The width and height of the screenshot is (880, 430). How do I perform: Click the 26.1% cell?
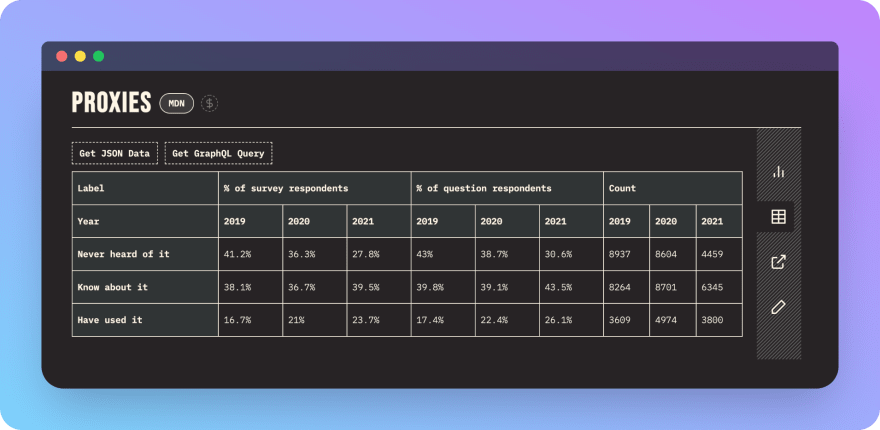[571, 320]
